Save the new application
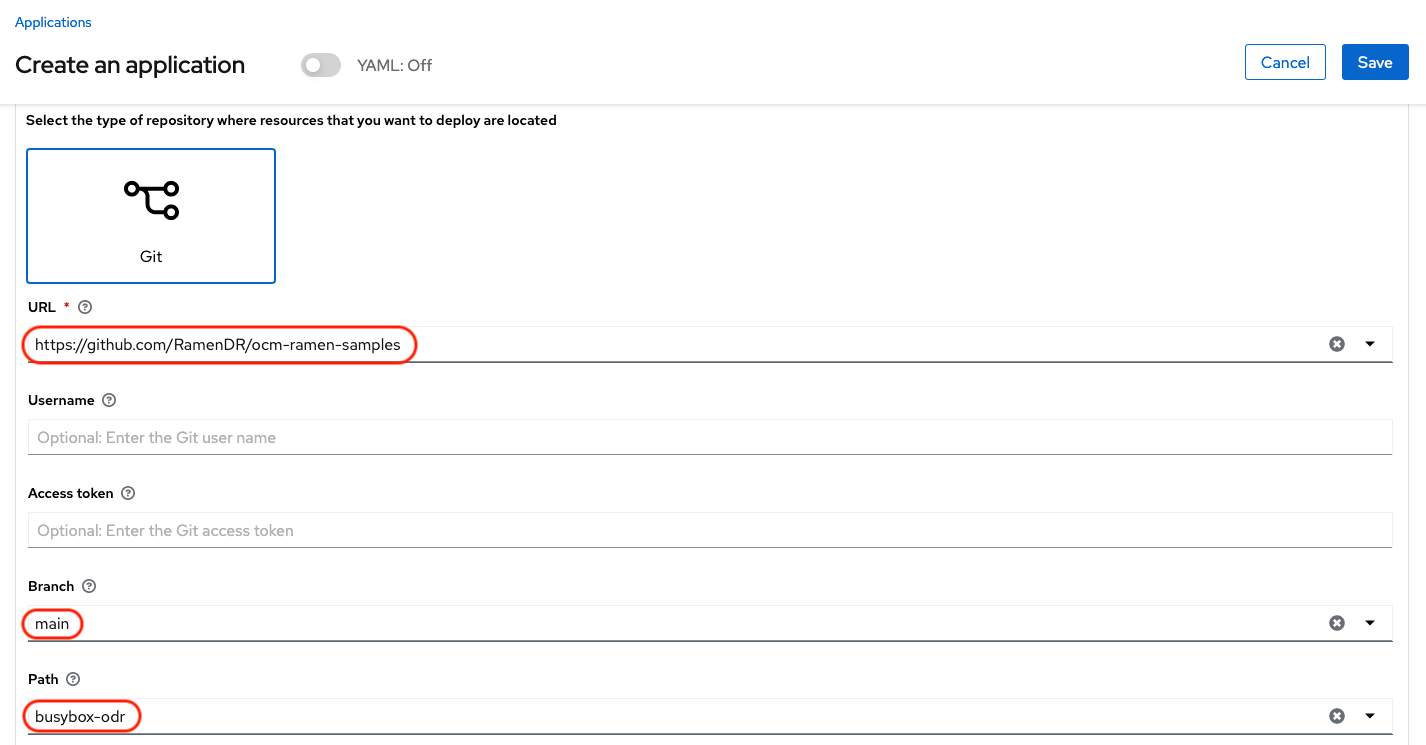The image size is (1426, 745). click(x=1375, y=62)
